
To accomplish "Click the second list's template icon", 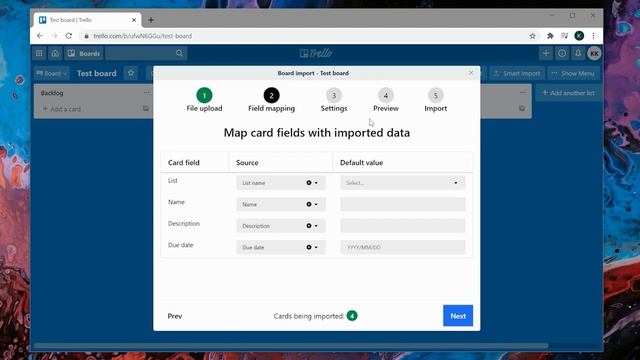I will click(x=522, y=109).
